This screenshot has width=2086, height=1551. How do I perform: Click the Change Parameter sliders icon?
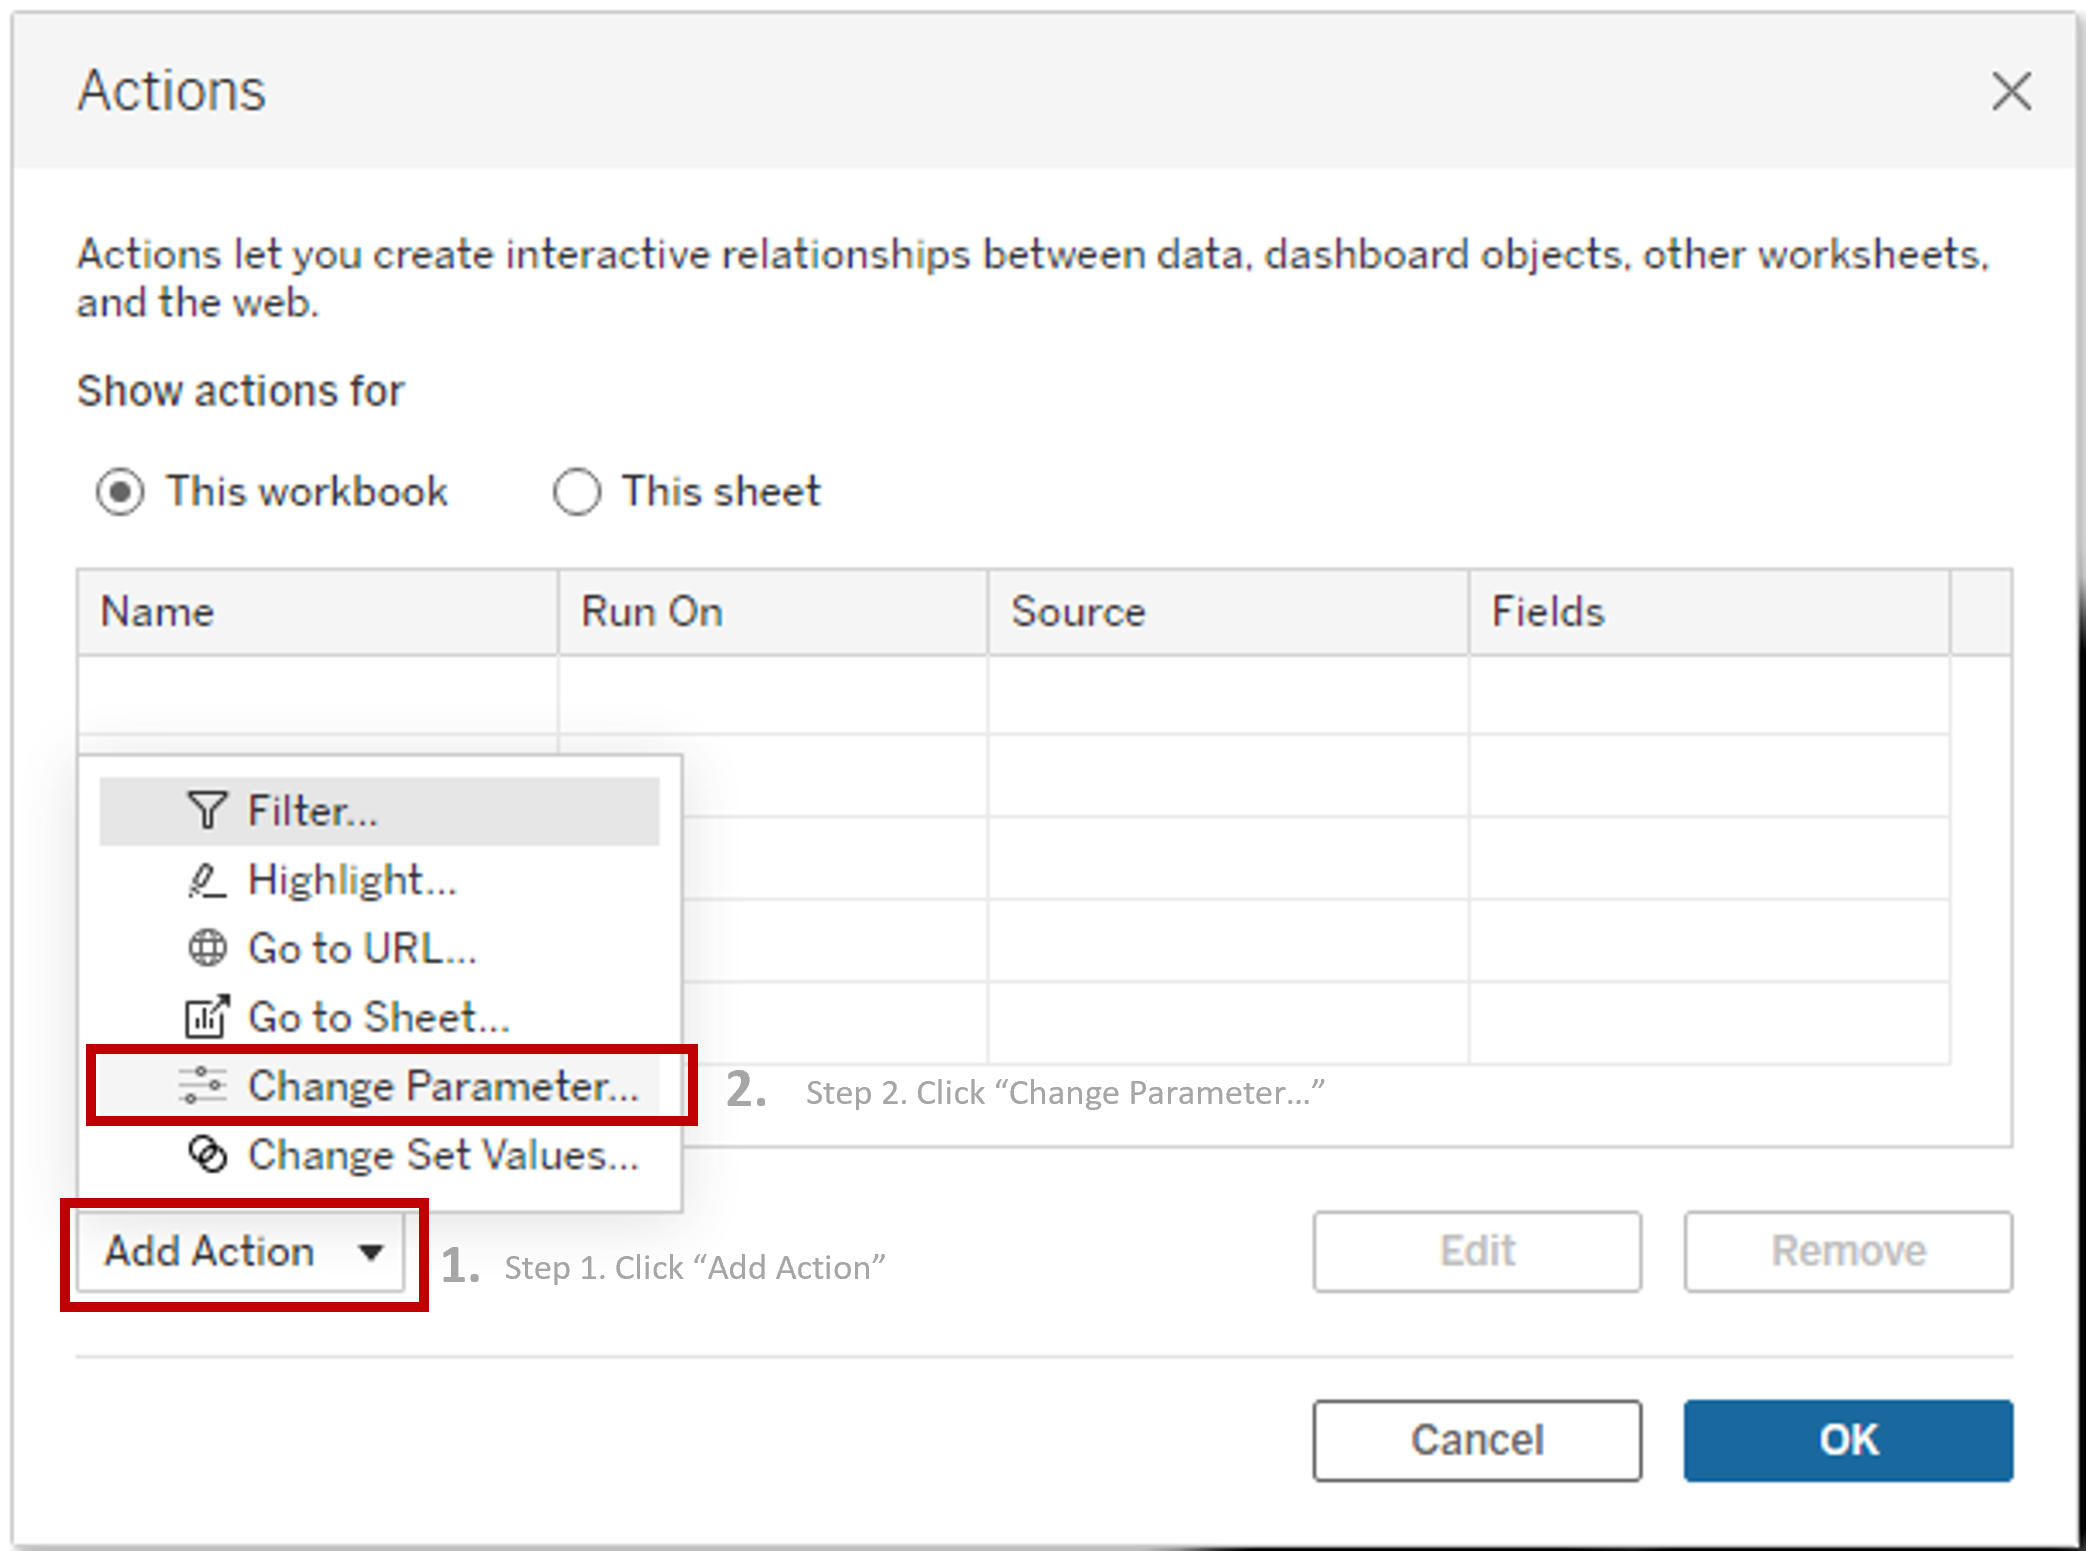(203, 1086)
